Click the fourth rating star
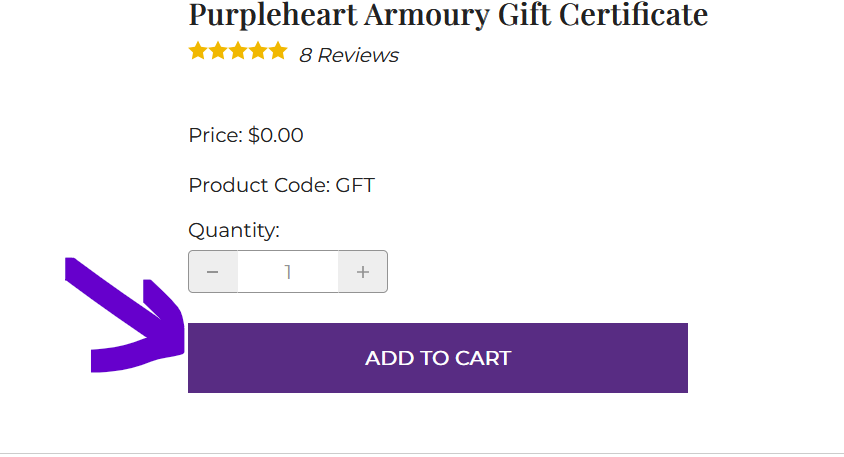This screenshot has height=457, width=844. [258, 51]
